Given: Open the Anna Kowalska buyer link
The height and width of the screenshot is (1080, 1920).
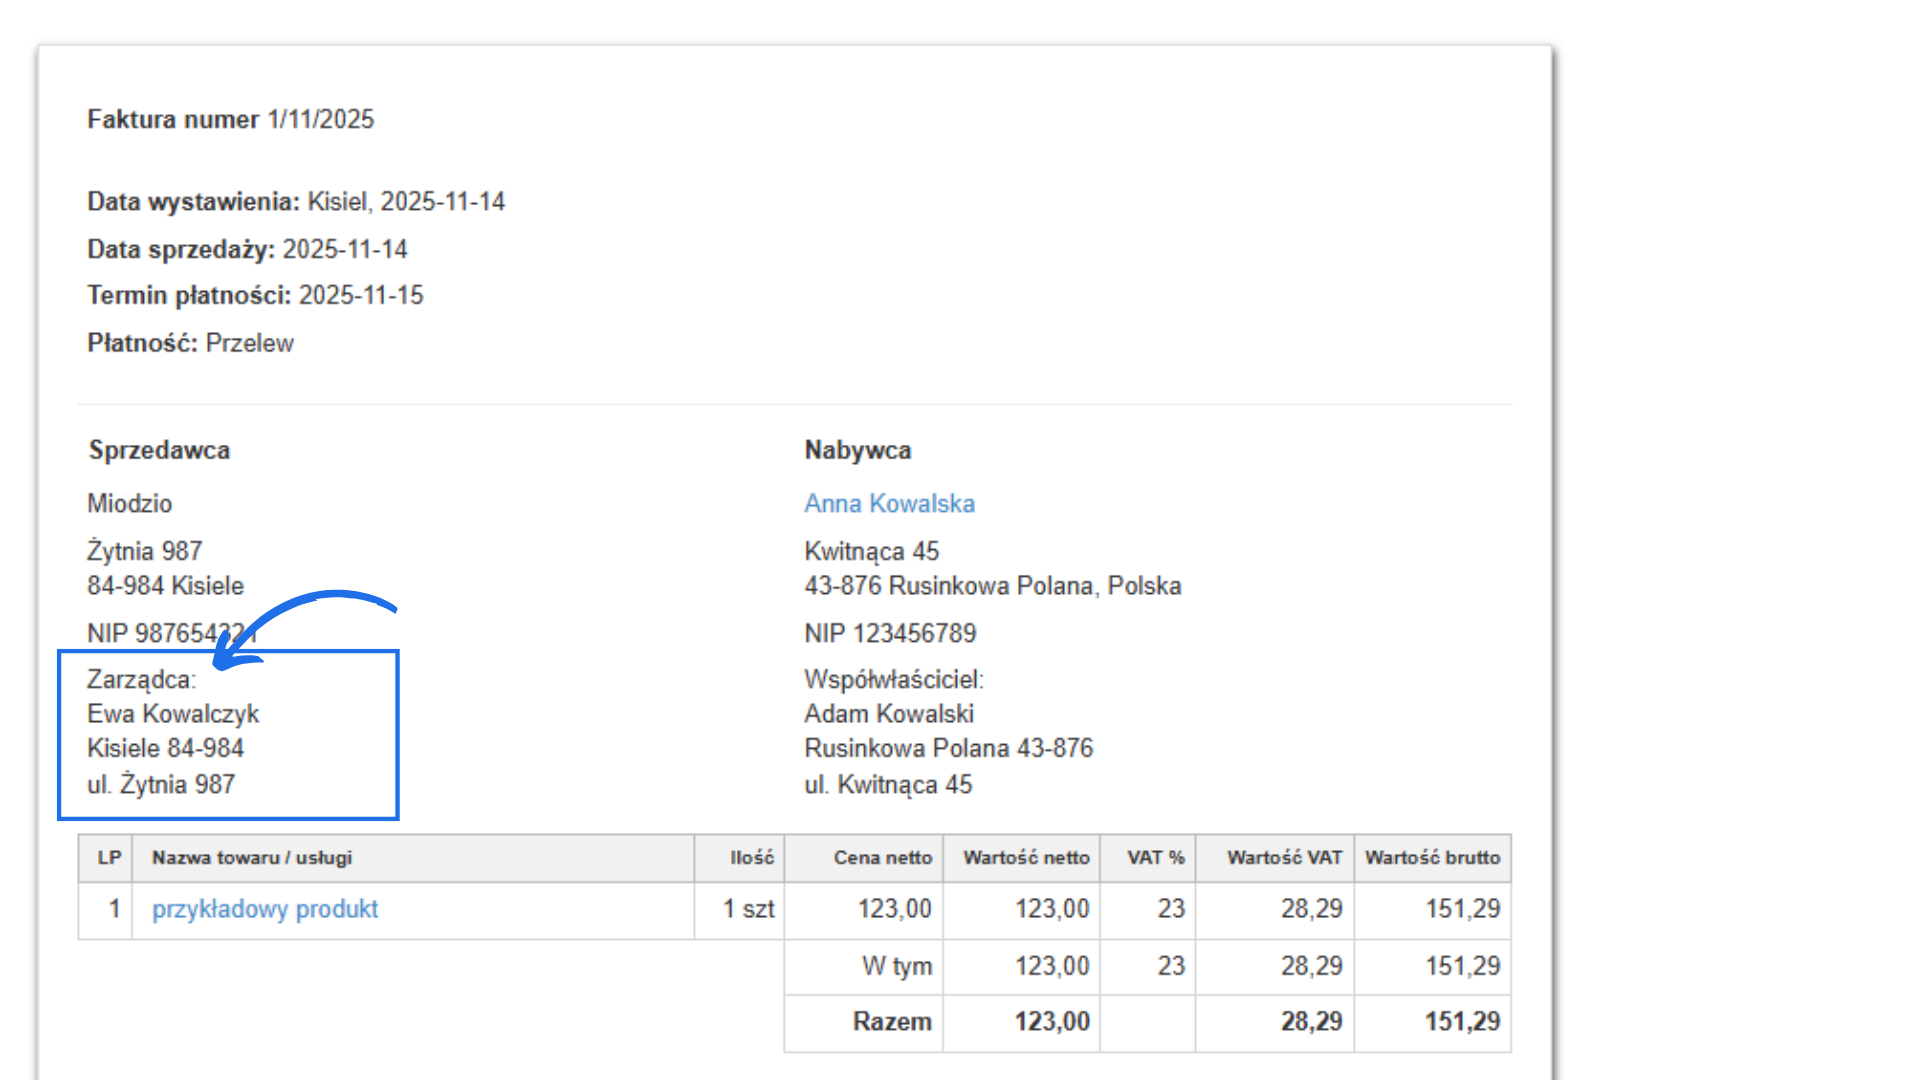Looking at the screenshot, I should pos(889,503).
